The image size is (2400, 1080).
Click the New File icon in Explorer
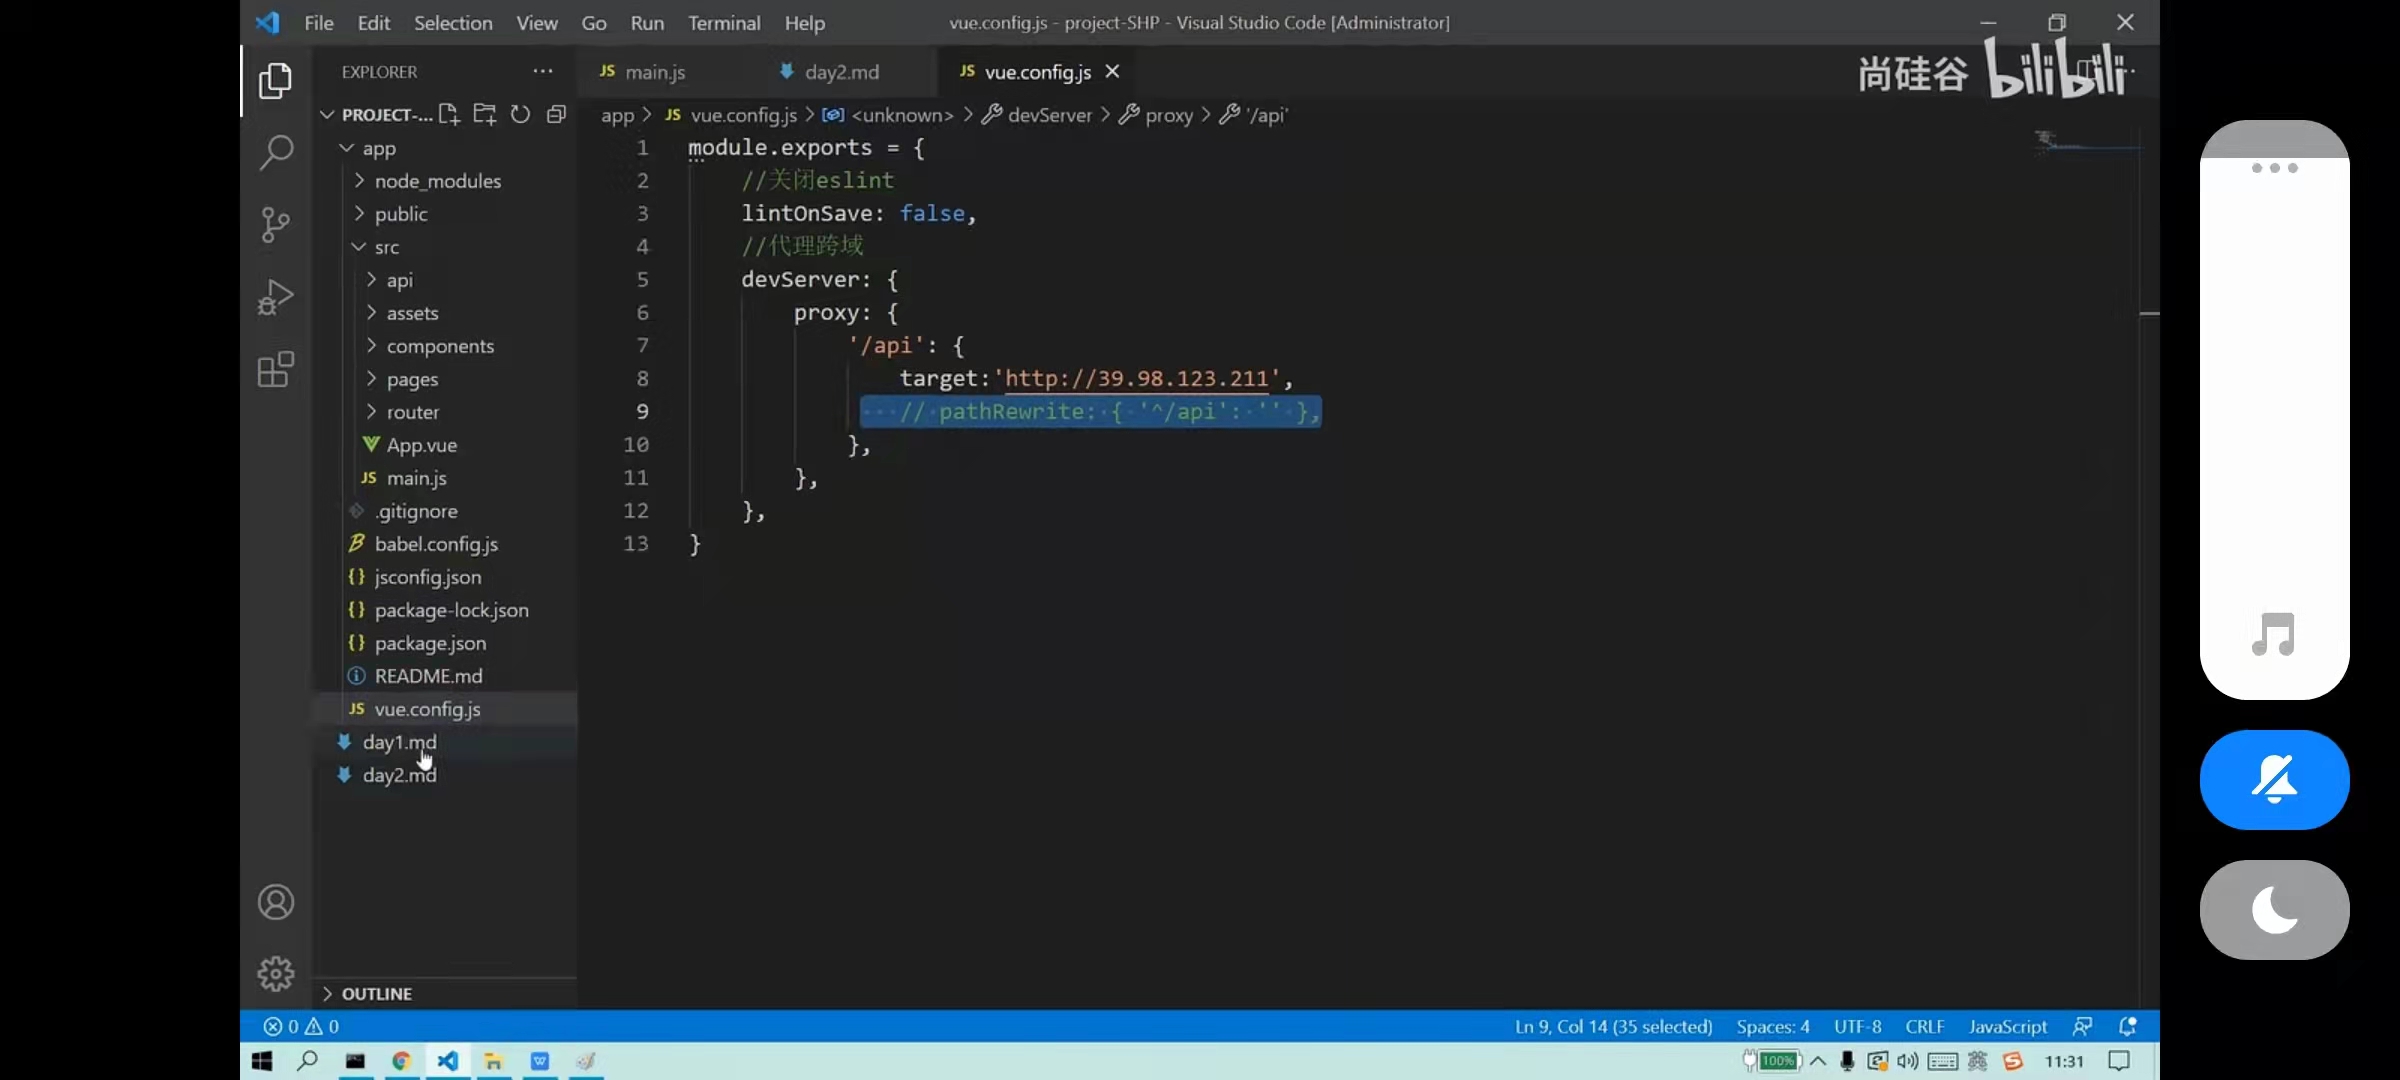pos(449,114)
